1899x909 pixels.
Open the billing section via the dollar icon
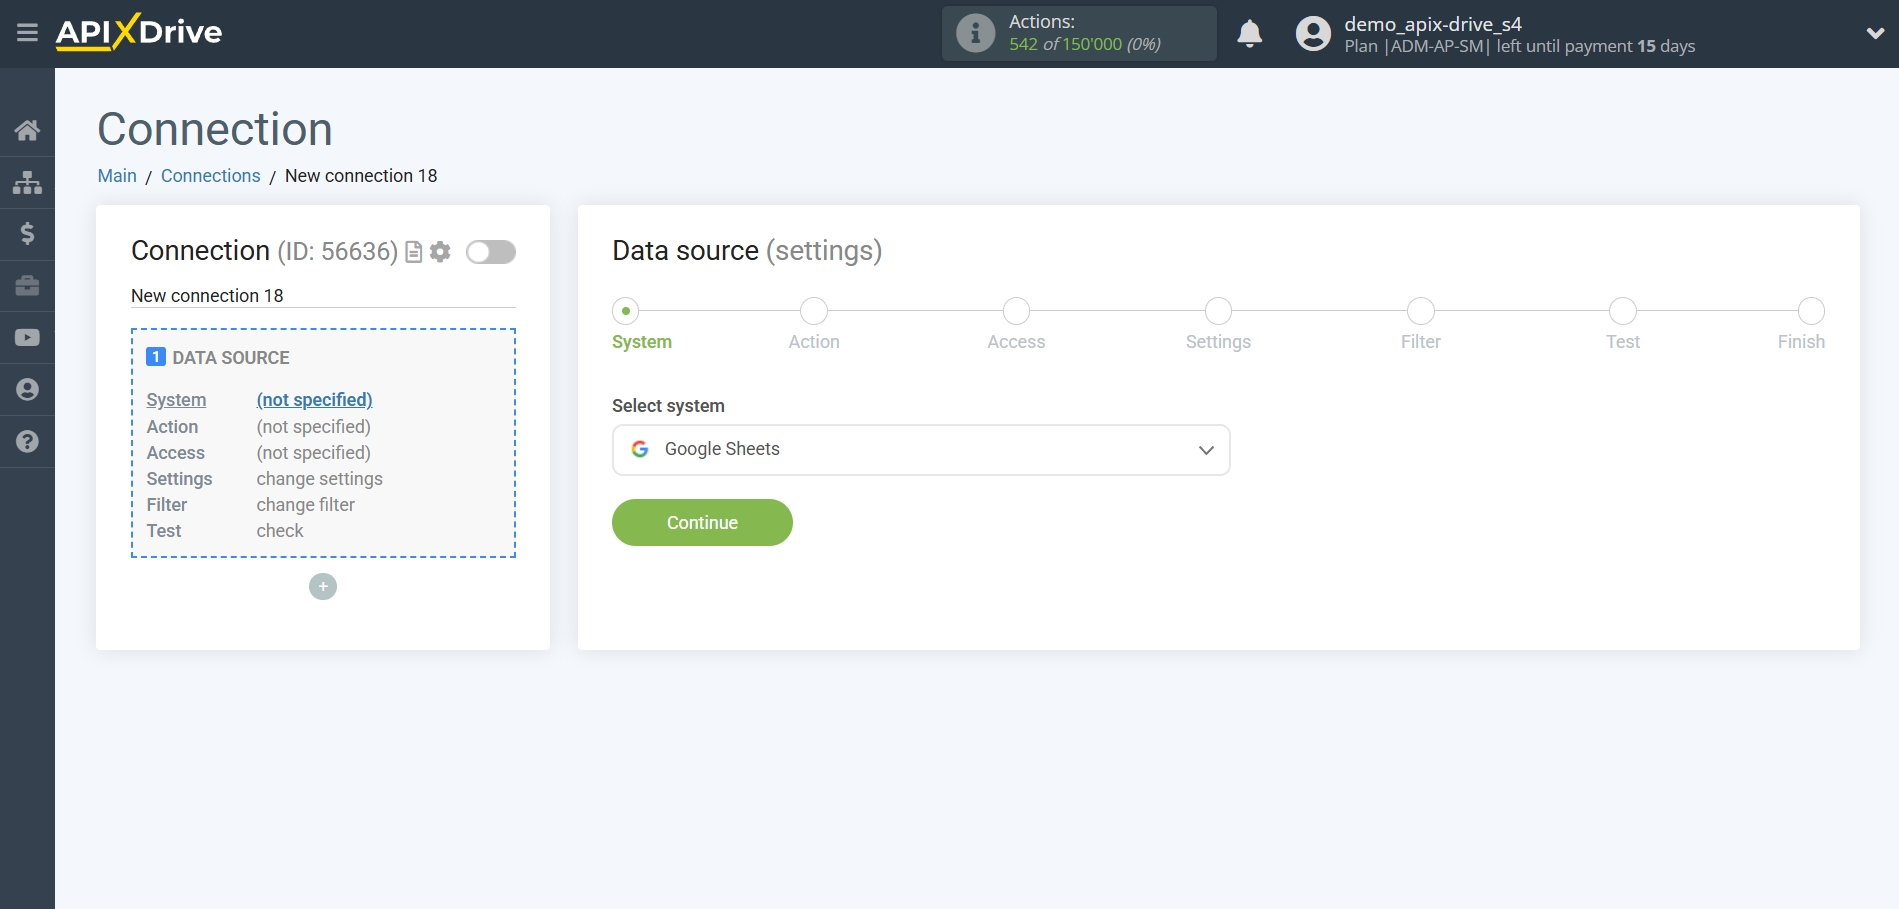click(27, 234)
